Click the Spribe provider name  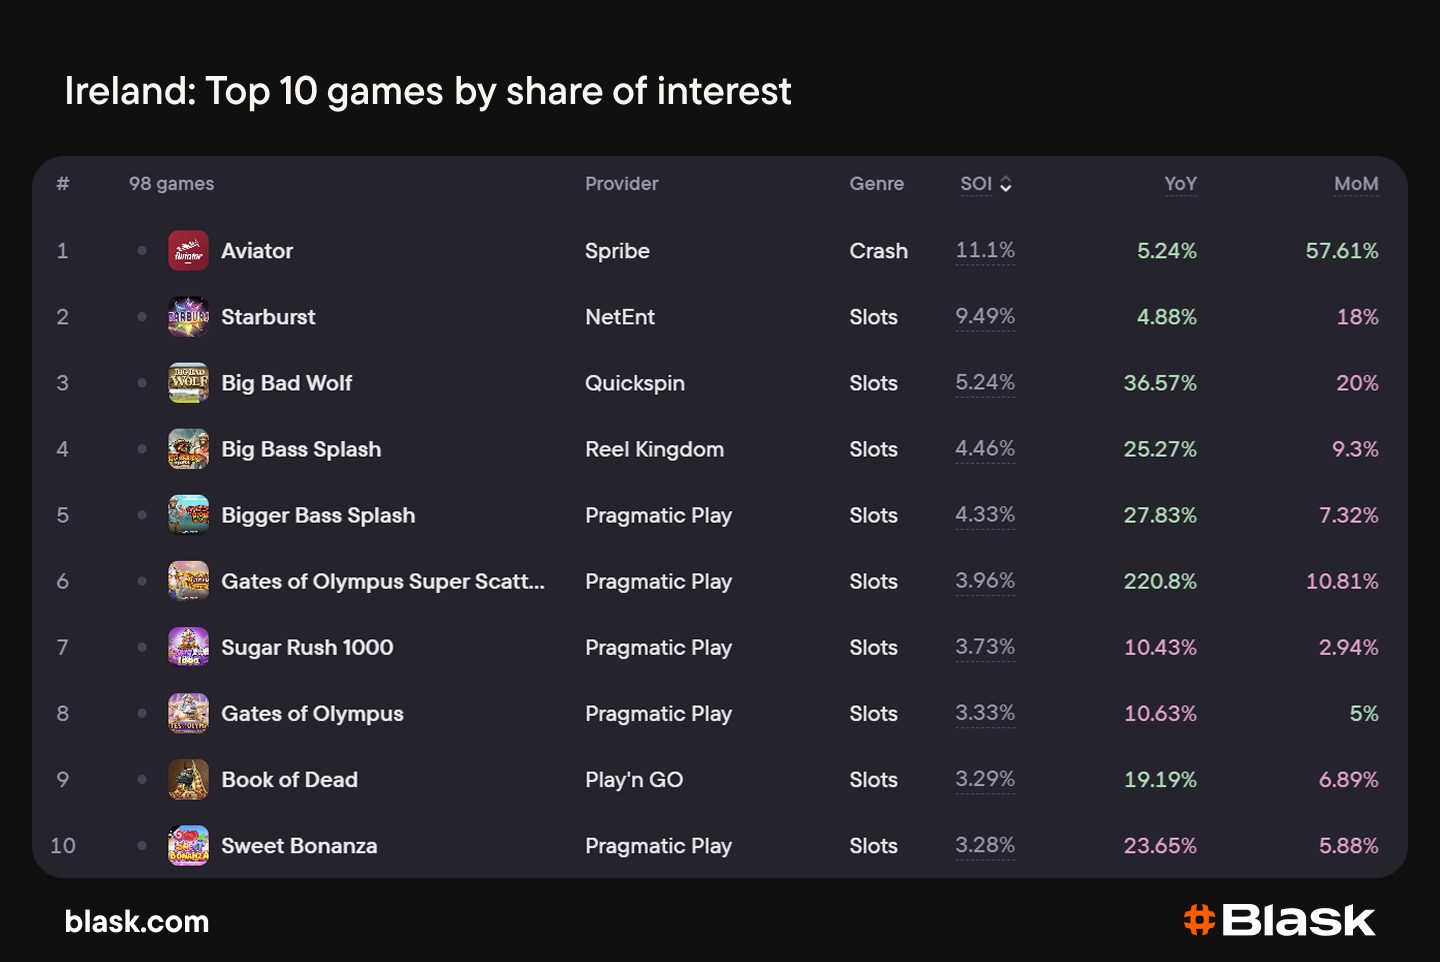coord(617,251)
